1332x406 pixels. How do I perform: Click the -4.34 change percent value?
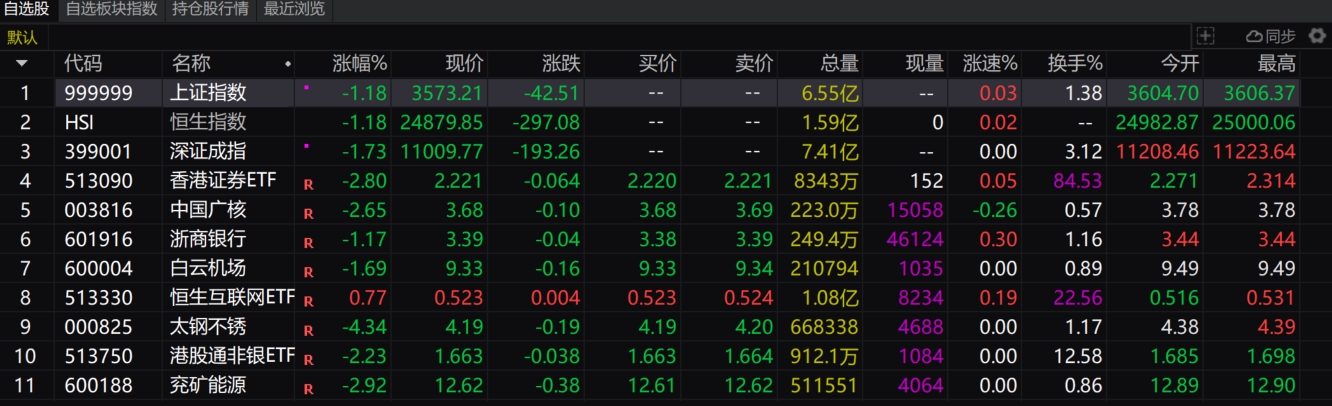364,326
